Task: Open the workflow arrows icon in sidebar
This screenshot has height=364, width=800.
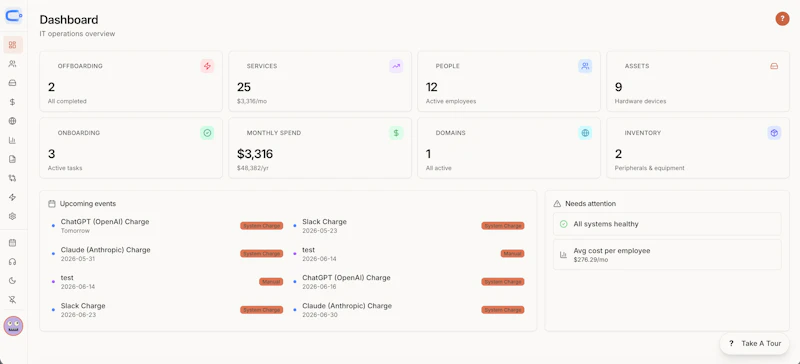Action: [13, 178]
